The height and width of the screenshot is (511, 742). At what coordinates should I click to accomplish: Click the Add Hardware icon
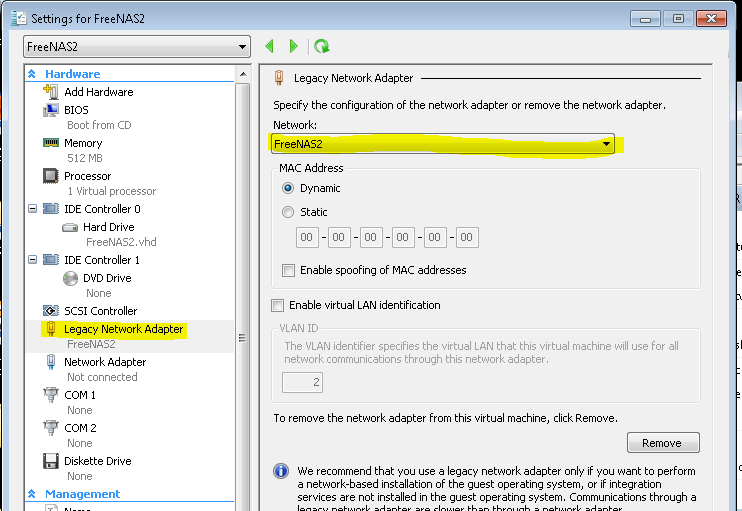click(x=51, y=91)
